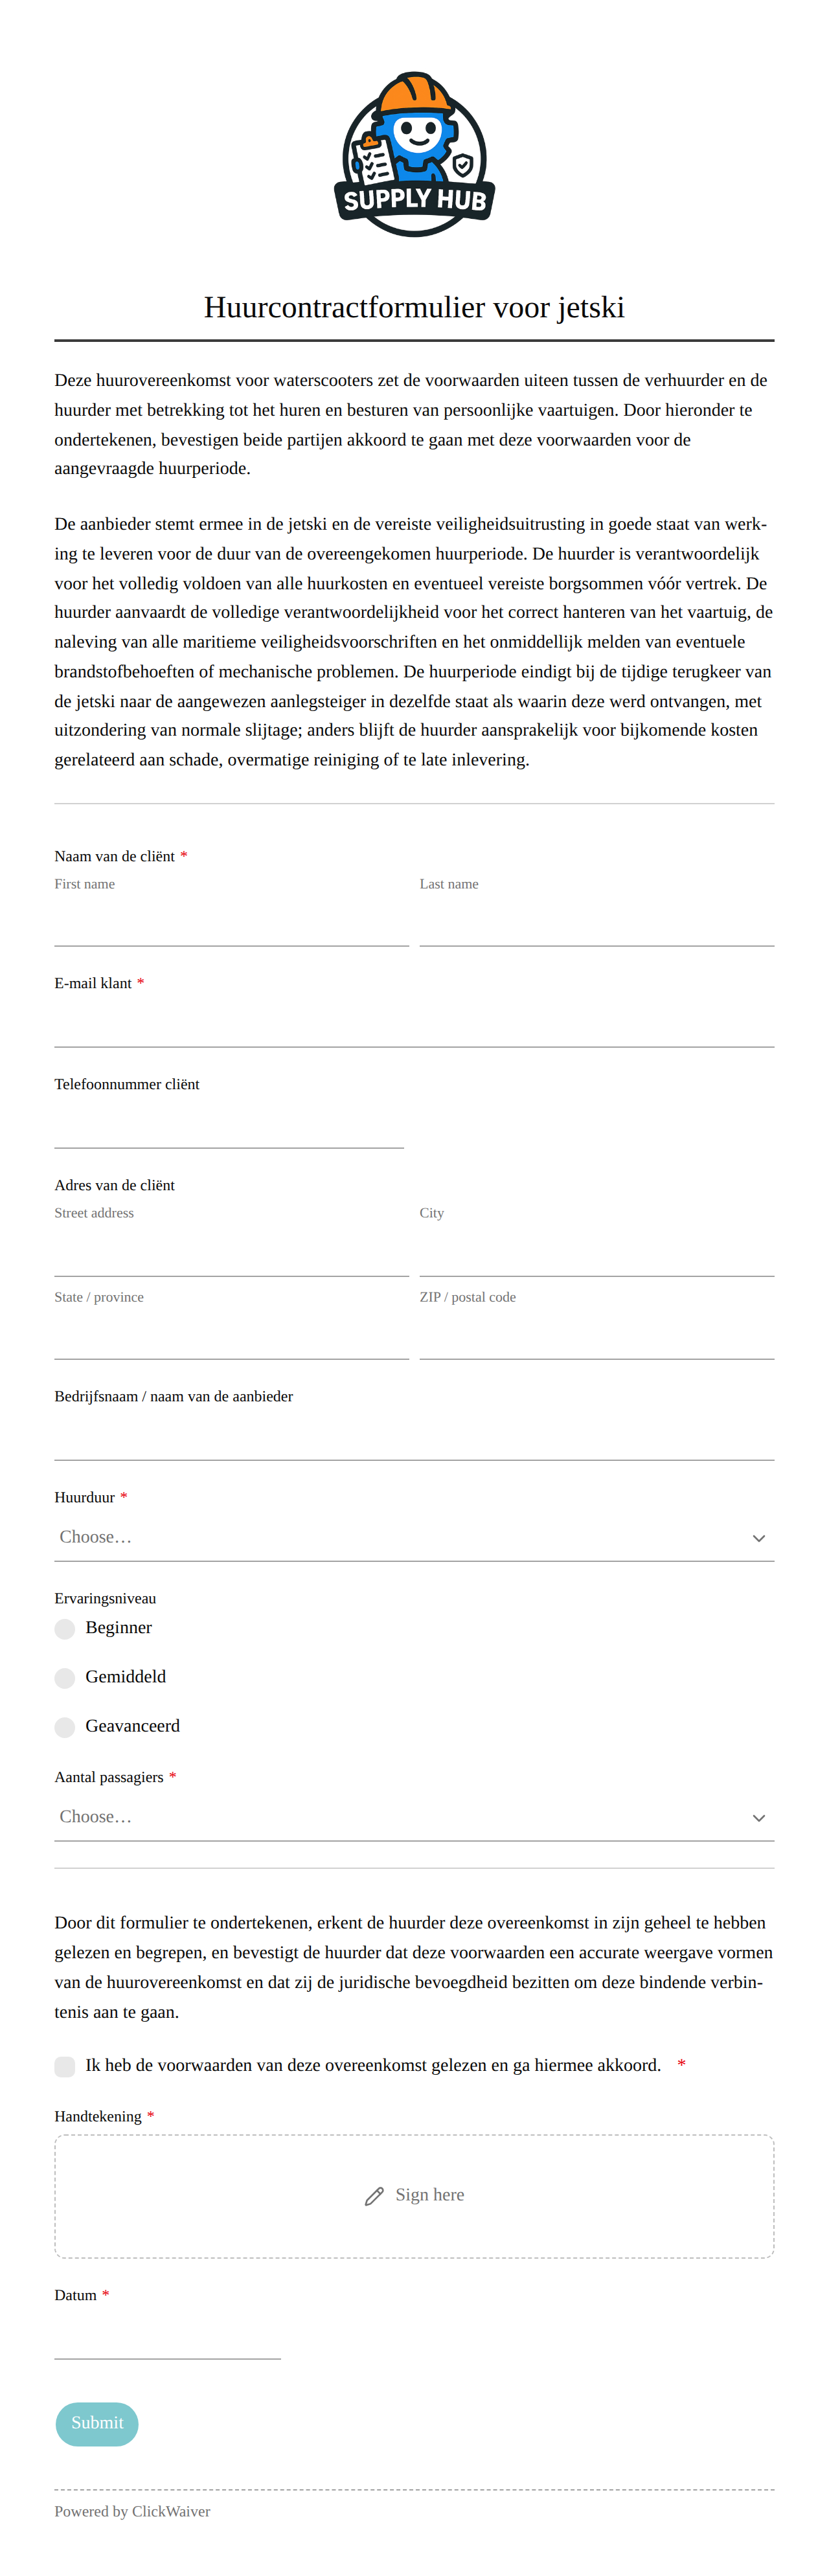
Task: Click the Sign here signature area
Action: point(414,2196)
